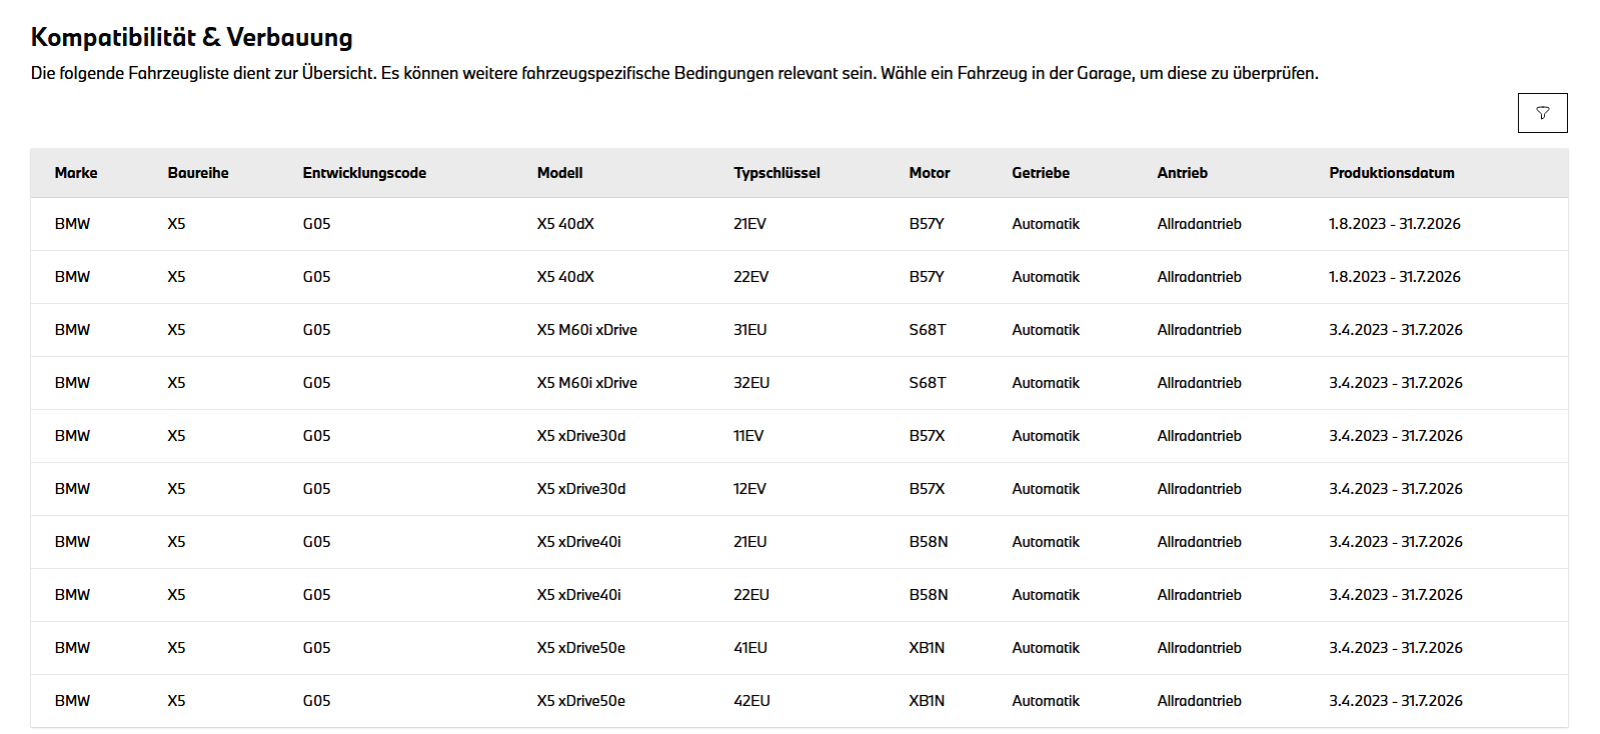Click the 12EV type key cell
1600x734 pixels.
point(749,489)
